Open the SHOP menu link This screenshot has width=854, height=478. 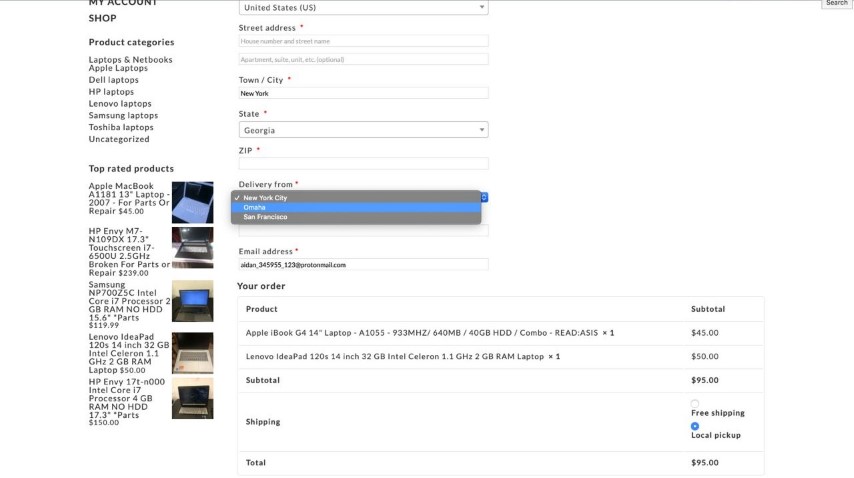(x=102, y=18)
